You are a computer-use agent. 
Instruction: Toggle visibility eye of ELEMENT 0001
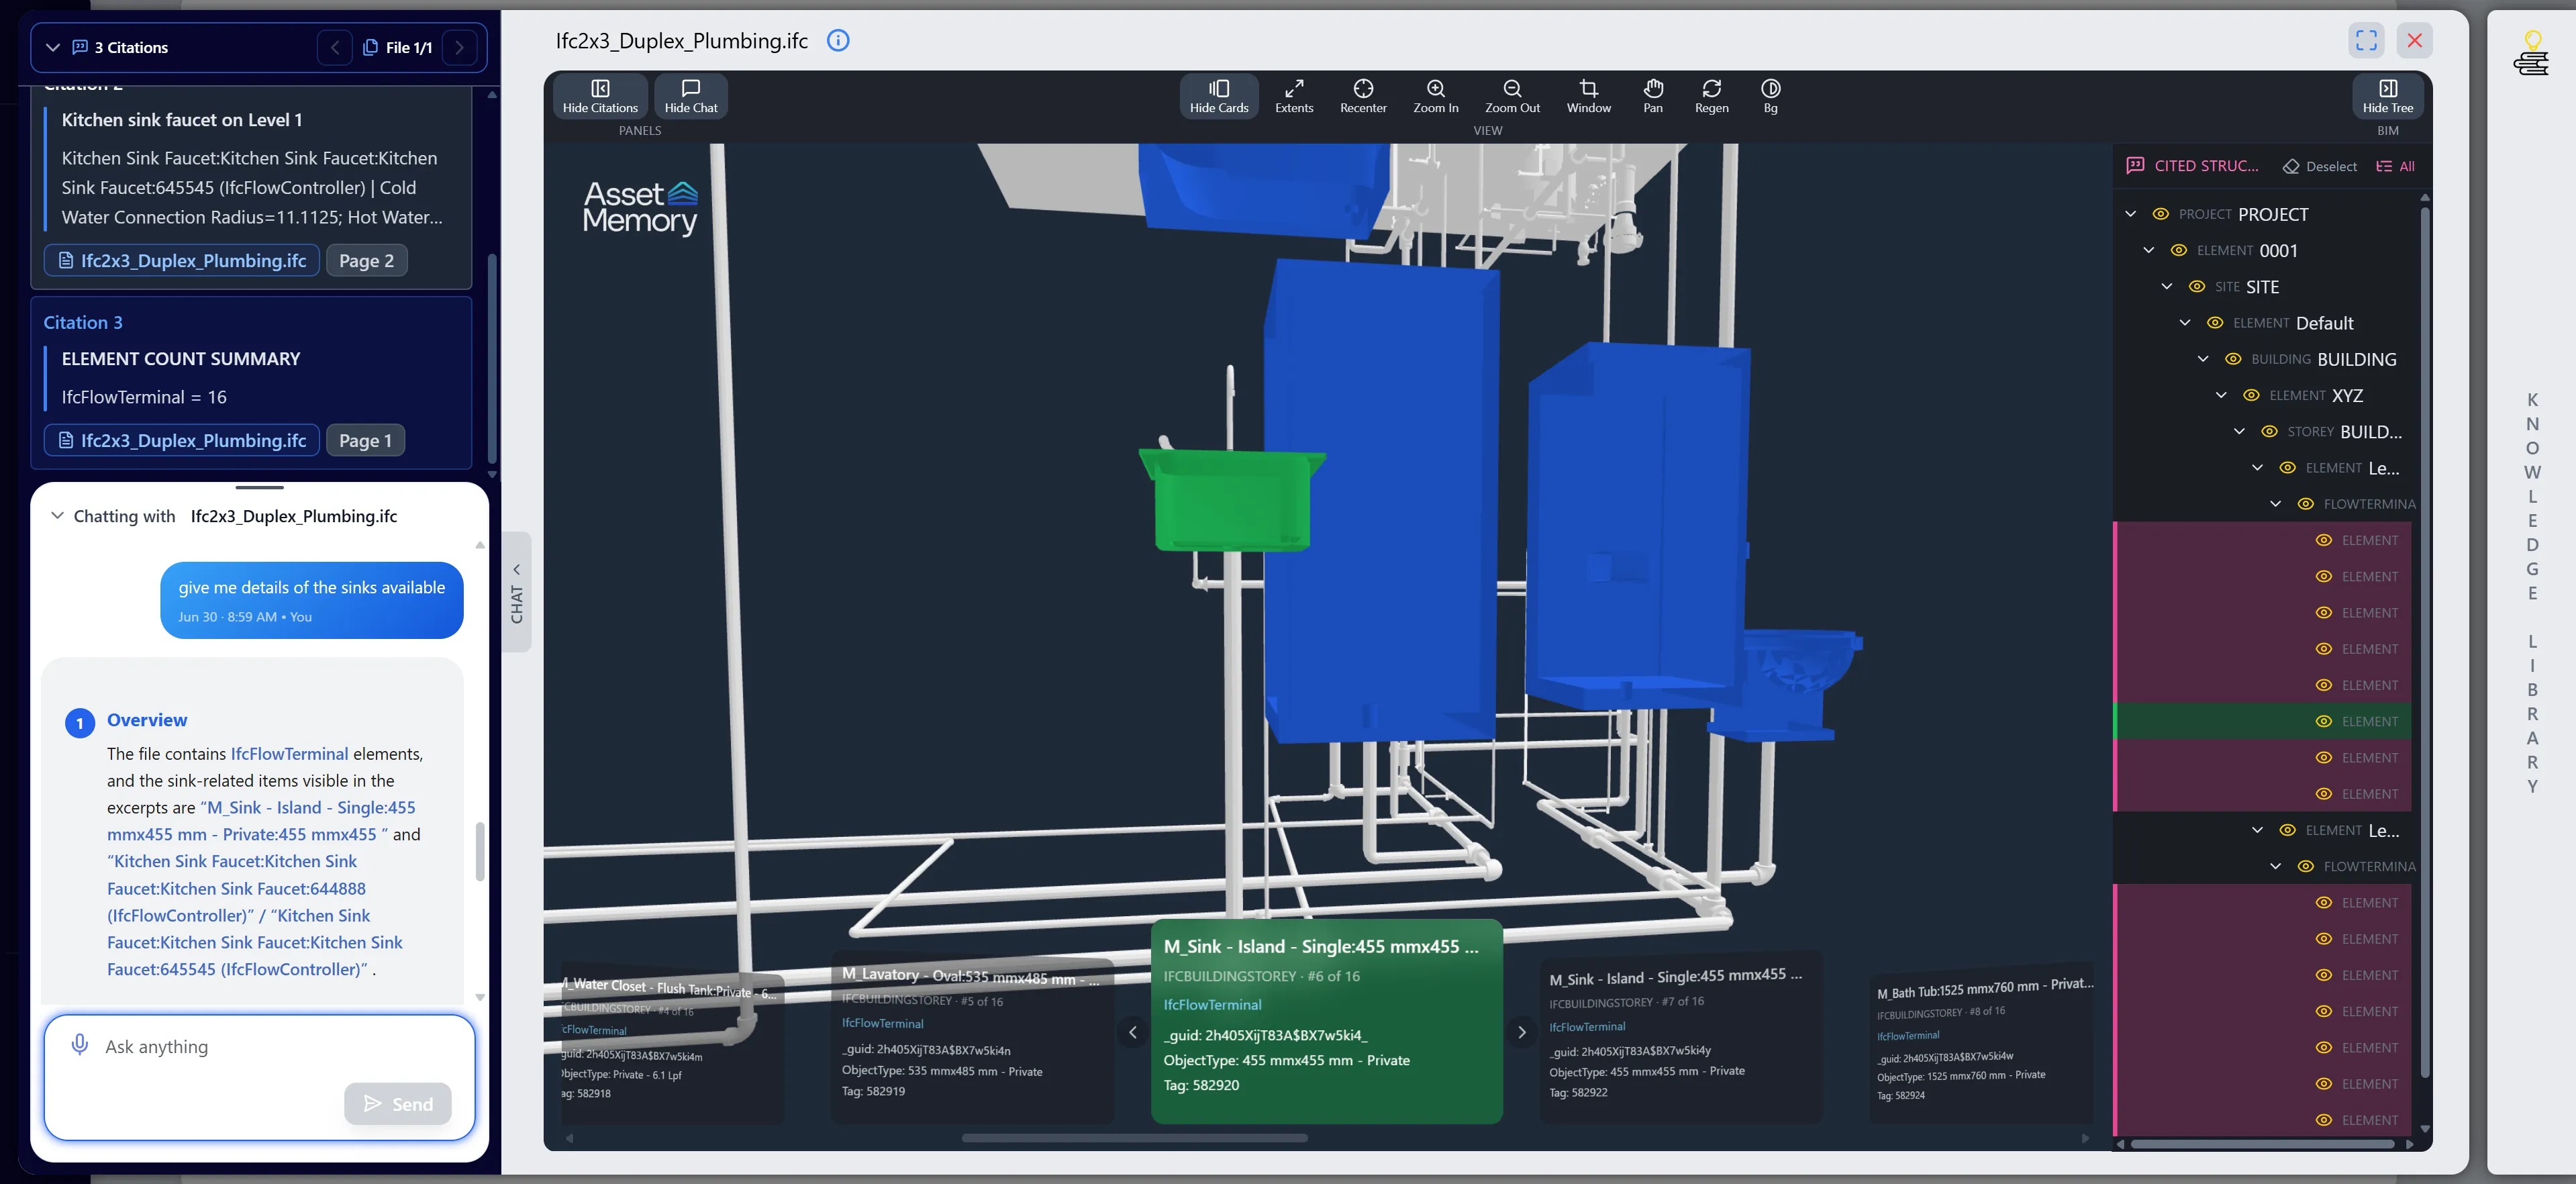pyautogui.click(x=2178, y=250)
